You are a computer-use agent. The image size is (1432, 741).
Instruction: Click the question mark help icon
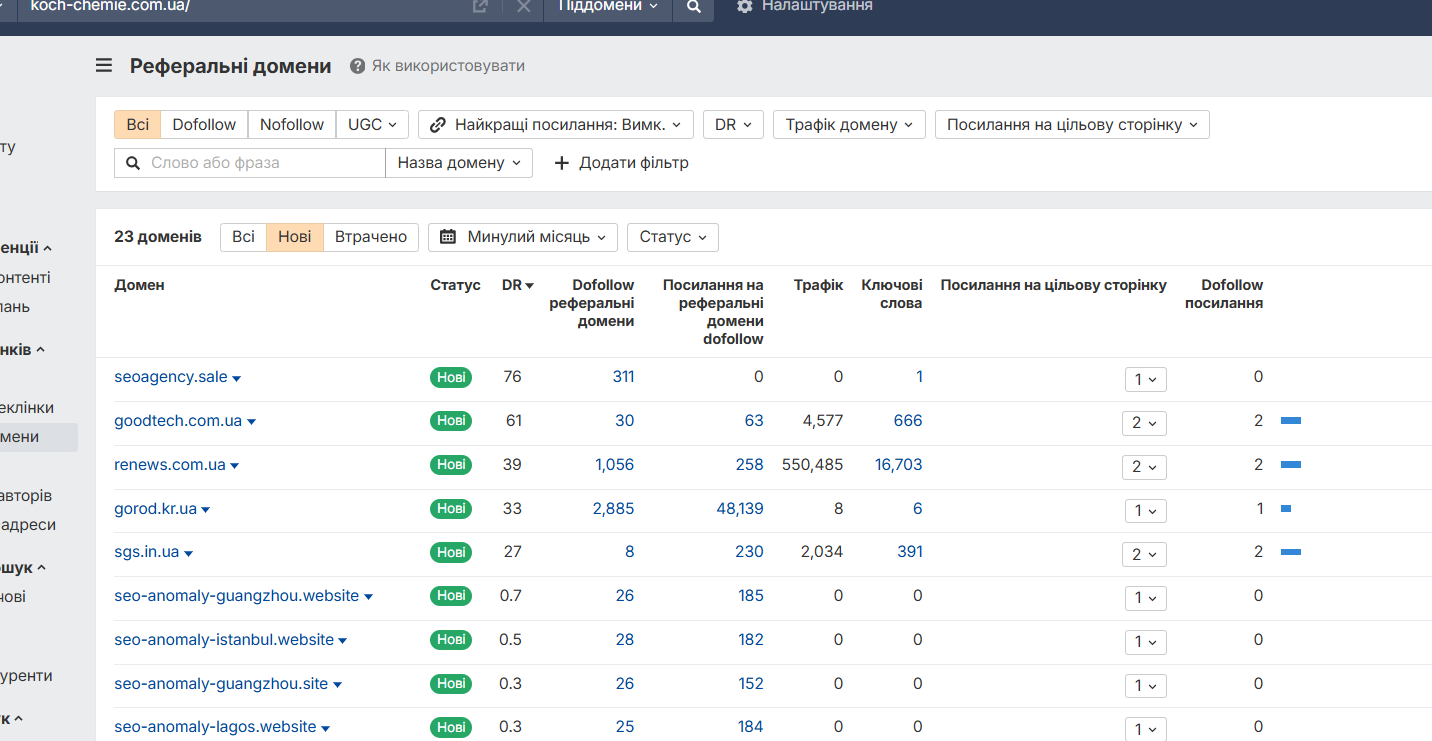(357, 66)
